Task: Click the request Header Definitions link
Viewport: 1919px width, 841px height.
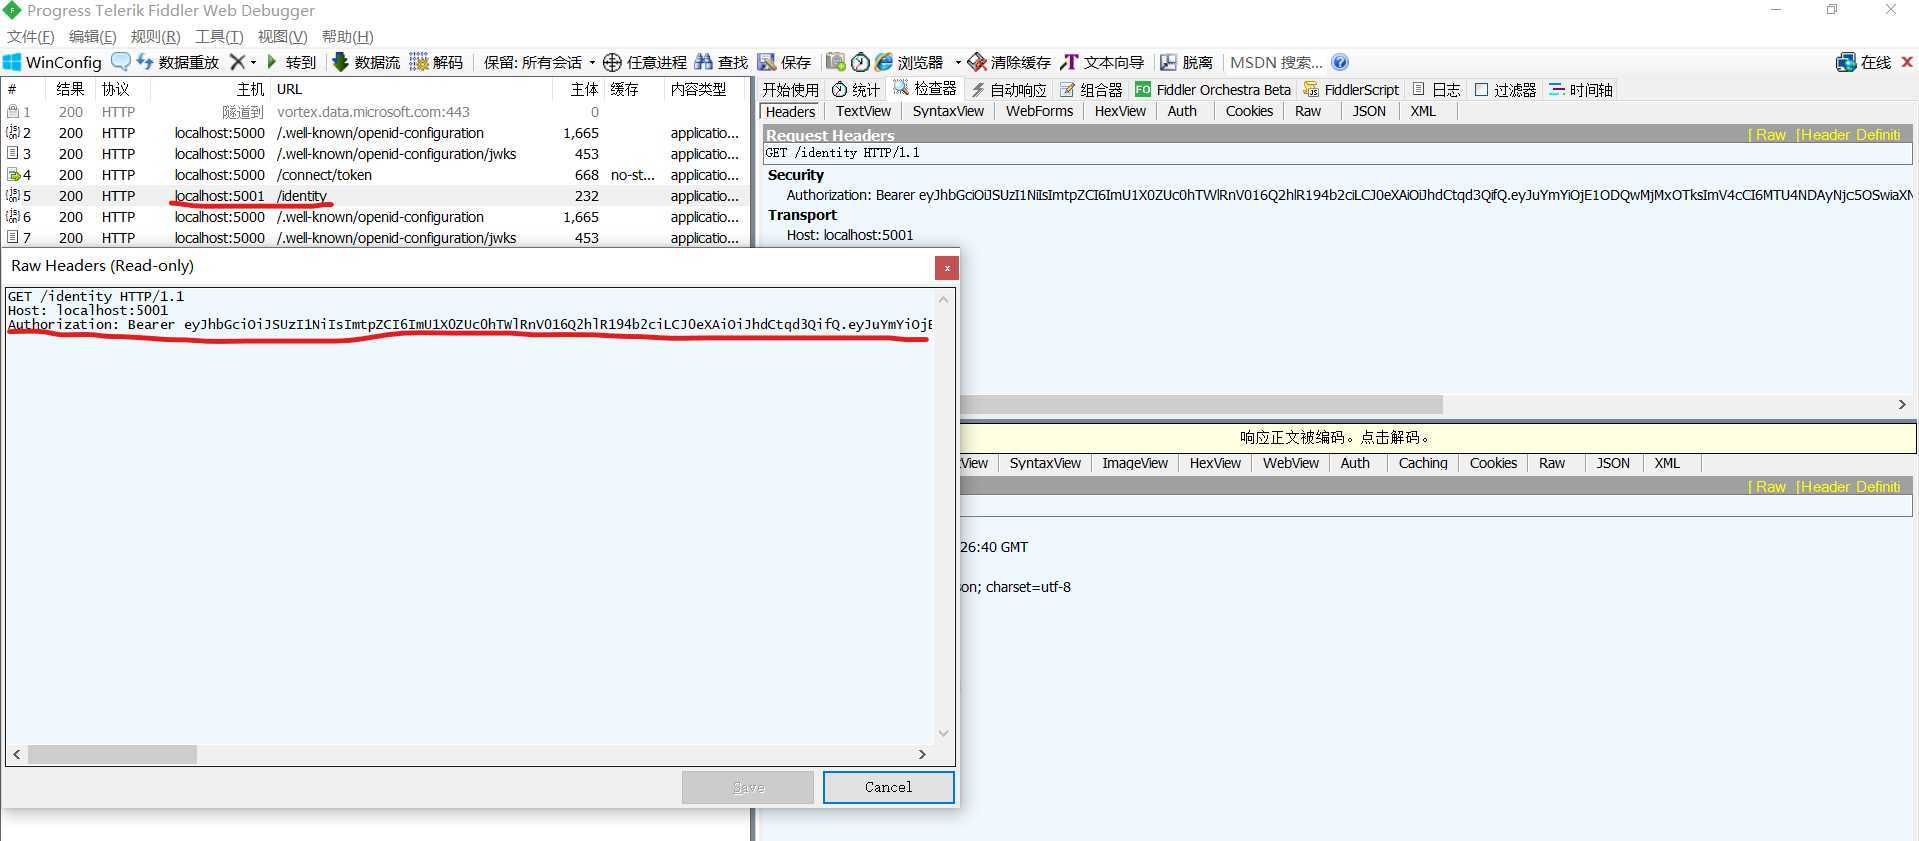Action: [x=1849, y=135]
